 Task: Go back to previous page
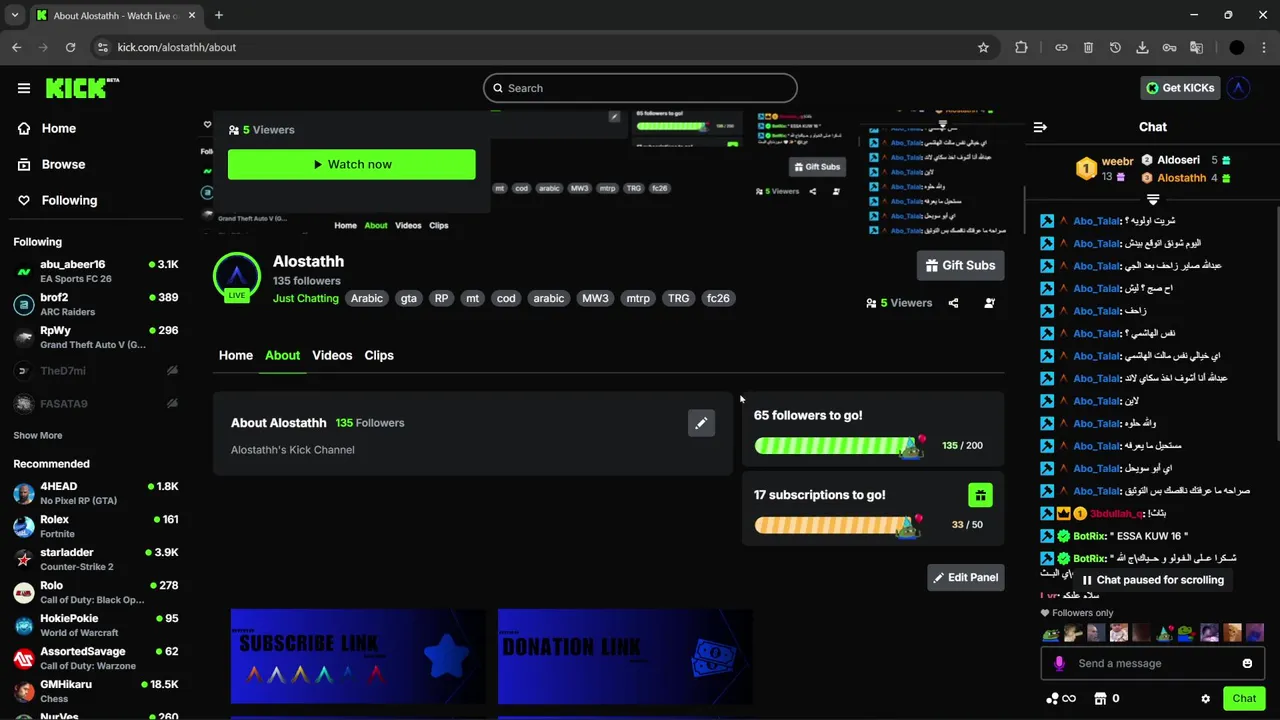pos(16,47)
